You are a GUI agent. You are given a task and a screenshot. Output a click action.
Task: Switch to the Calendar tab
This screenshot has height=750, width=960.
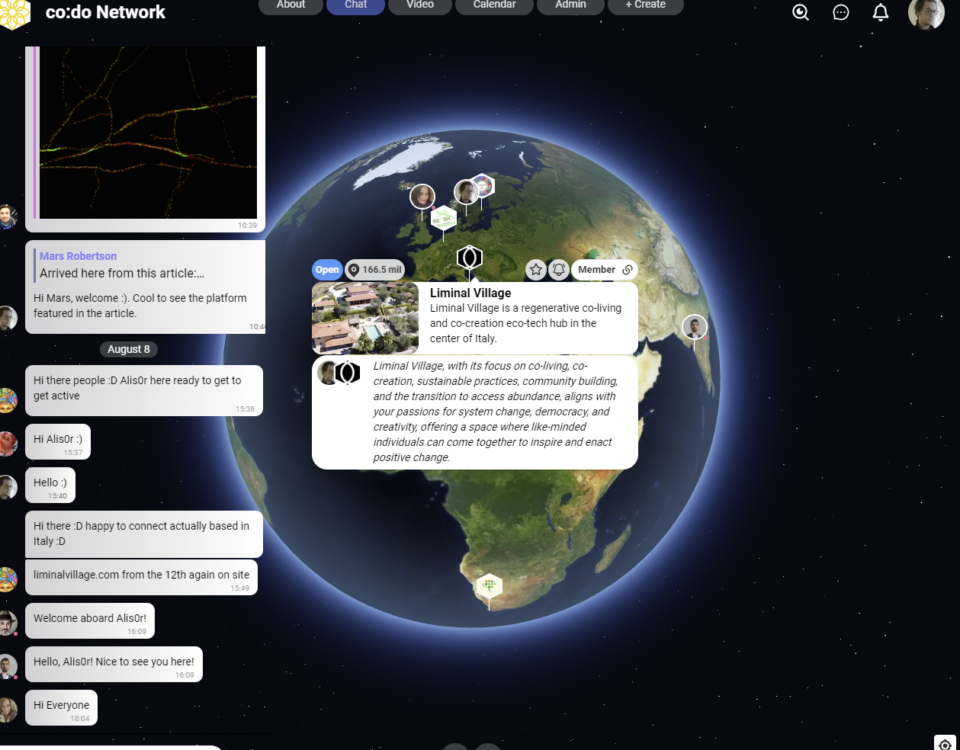click(494, 5)
